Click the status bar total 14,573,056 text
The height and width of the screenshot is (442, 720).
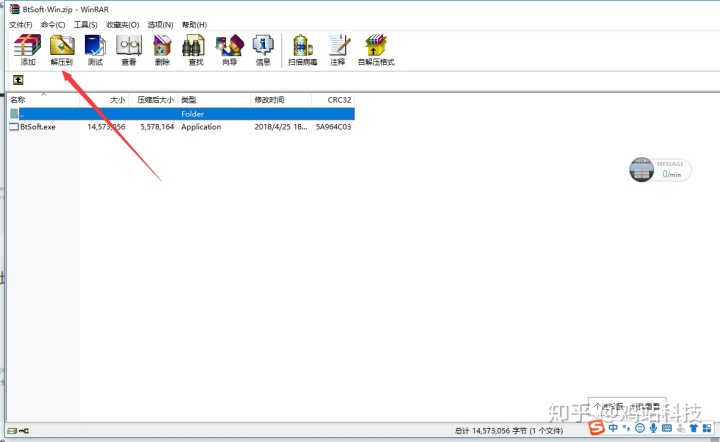click(x=509, y=431)
